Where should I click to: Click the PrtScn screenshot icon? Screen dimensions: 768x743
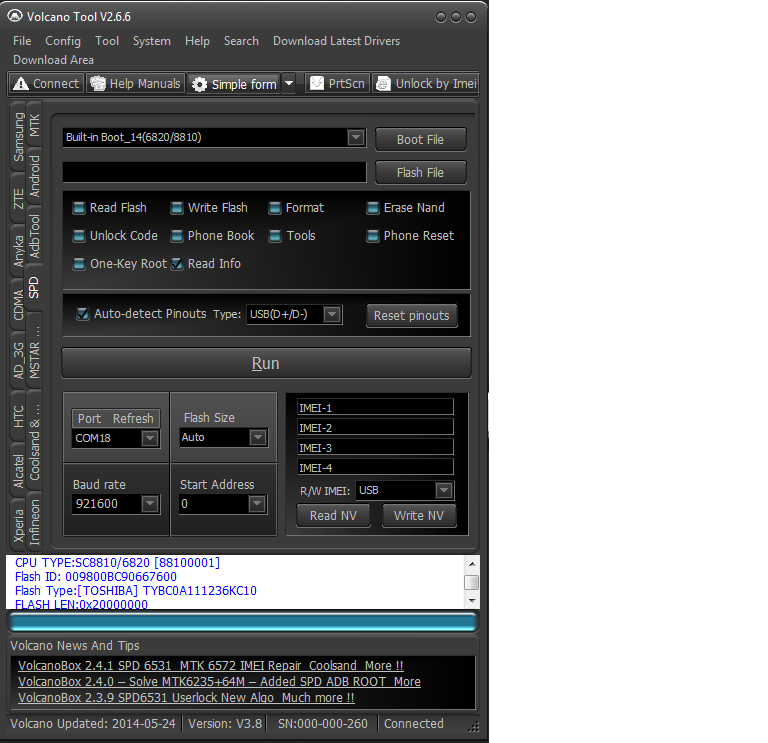(317, 83)
